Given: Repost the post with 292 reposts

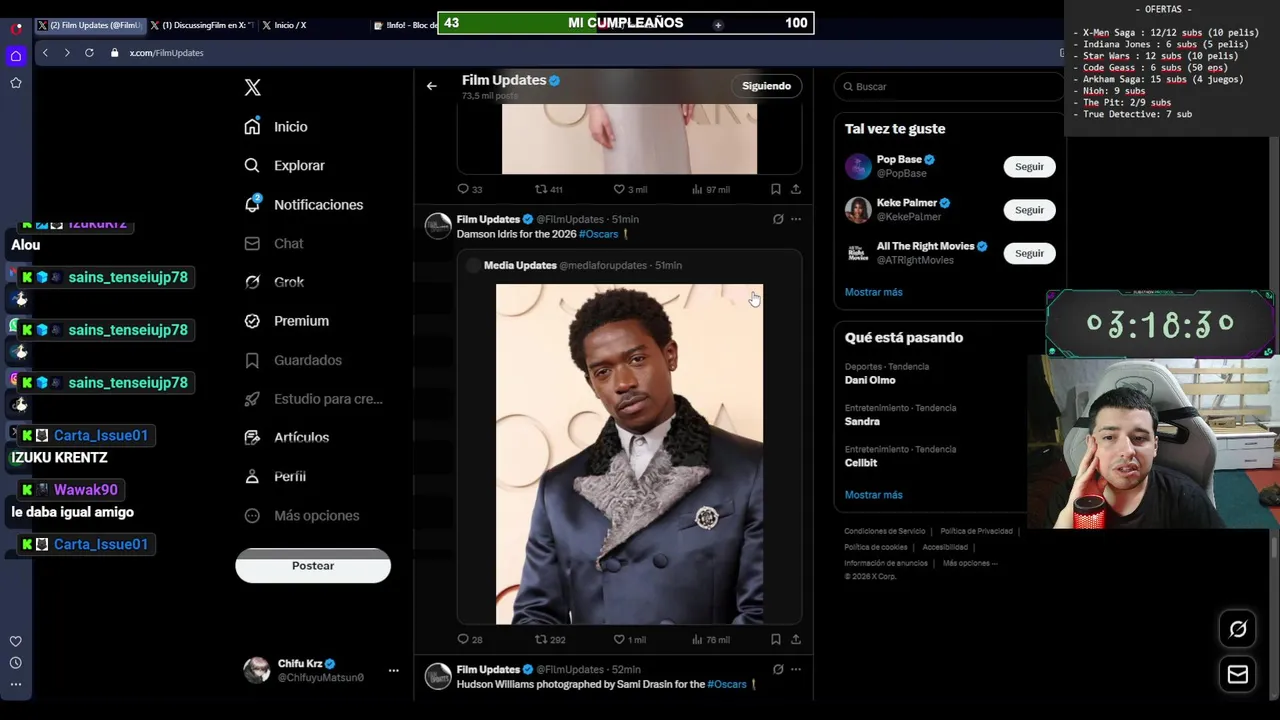Looking at the screenshot, I should (549, 640).
